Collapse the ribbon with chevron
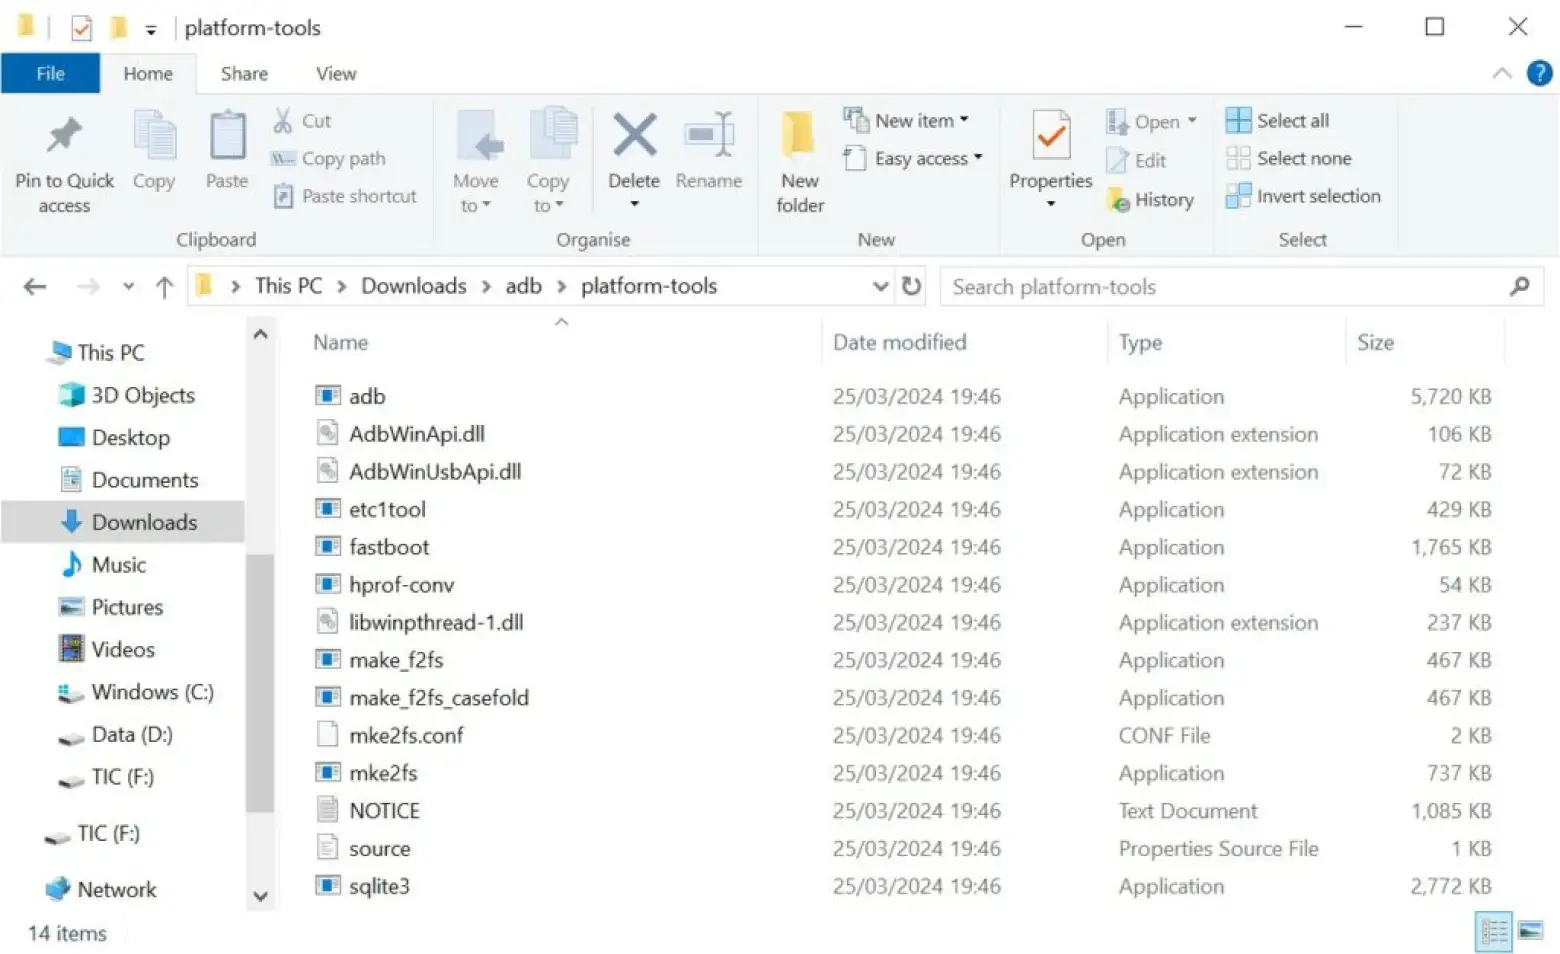Image resolution: width=1560 pixels, height=954 pixels. click(x=1501, y=73)
